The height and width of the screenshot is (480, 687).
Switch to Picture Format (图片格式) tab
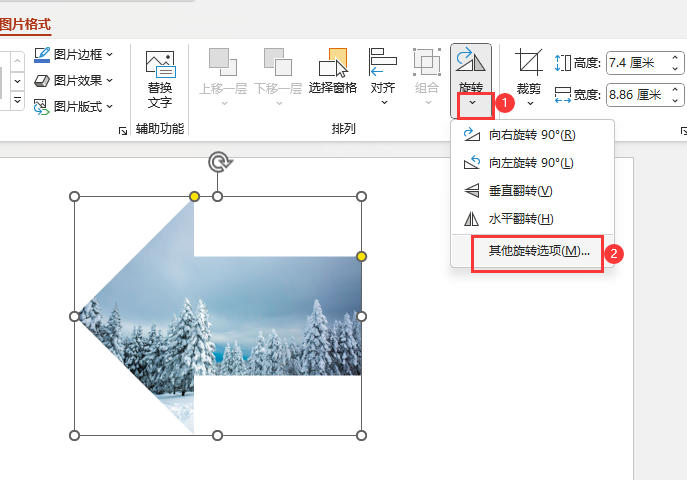25,24
